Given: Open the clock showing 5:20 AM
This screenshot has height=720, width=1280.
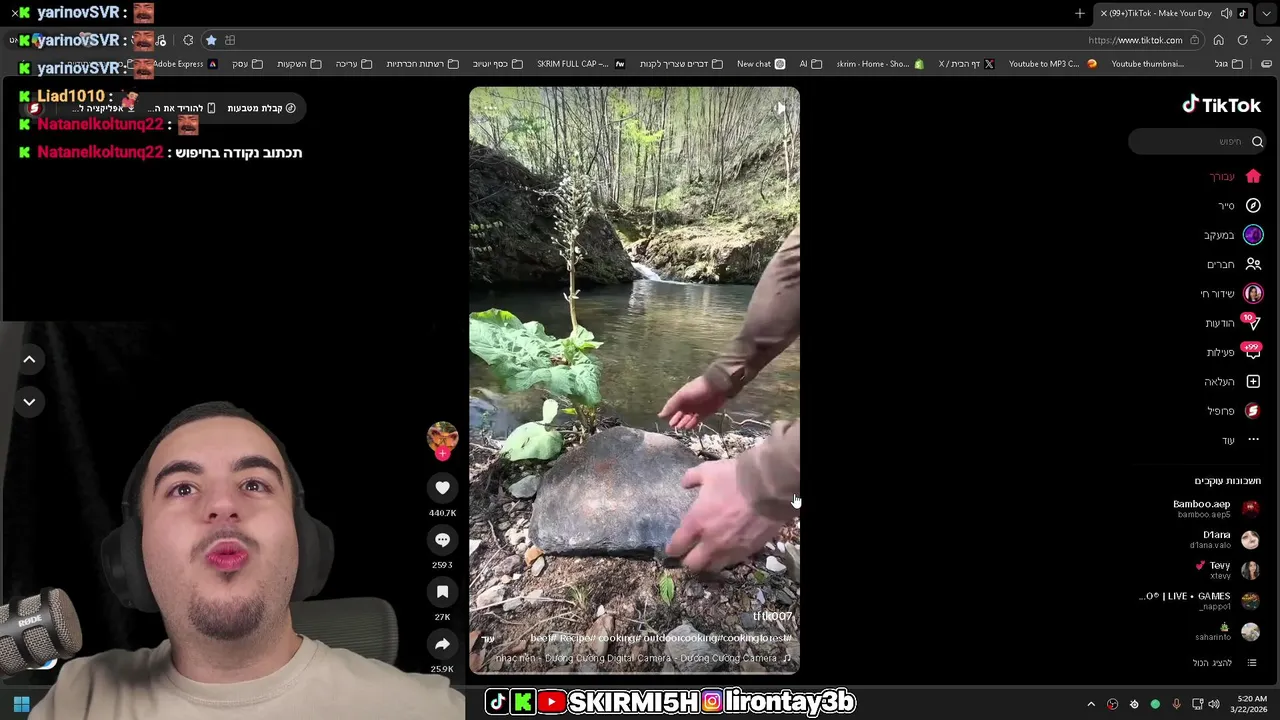Looking at the screenshot, I should click(x=1251, y=704).
